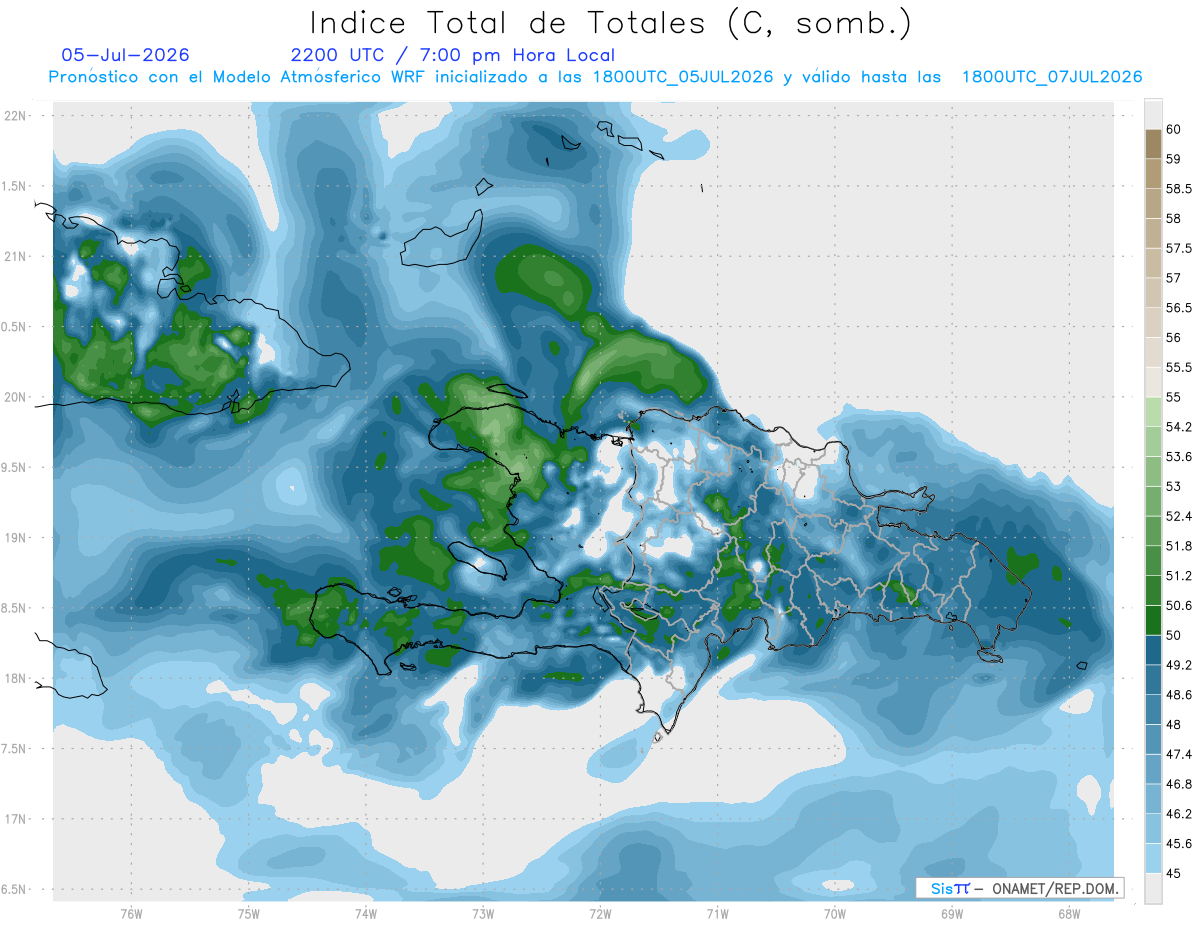
Task: Click the '75W' longitude label
Action: point(249,913)
